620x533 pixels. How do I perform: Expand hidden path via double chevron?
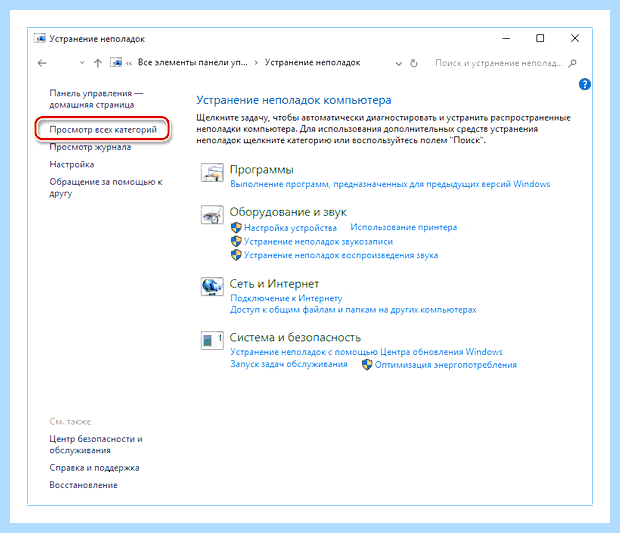[129, 63]
